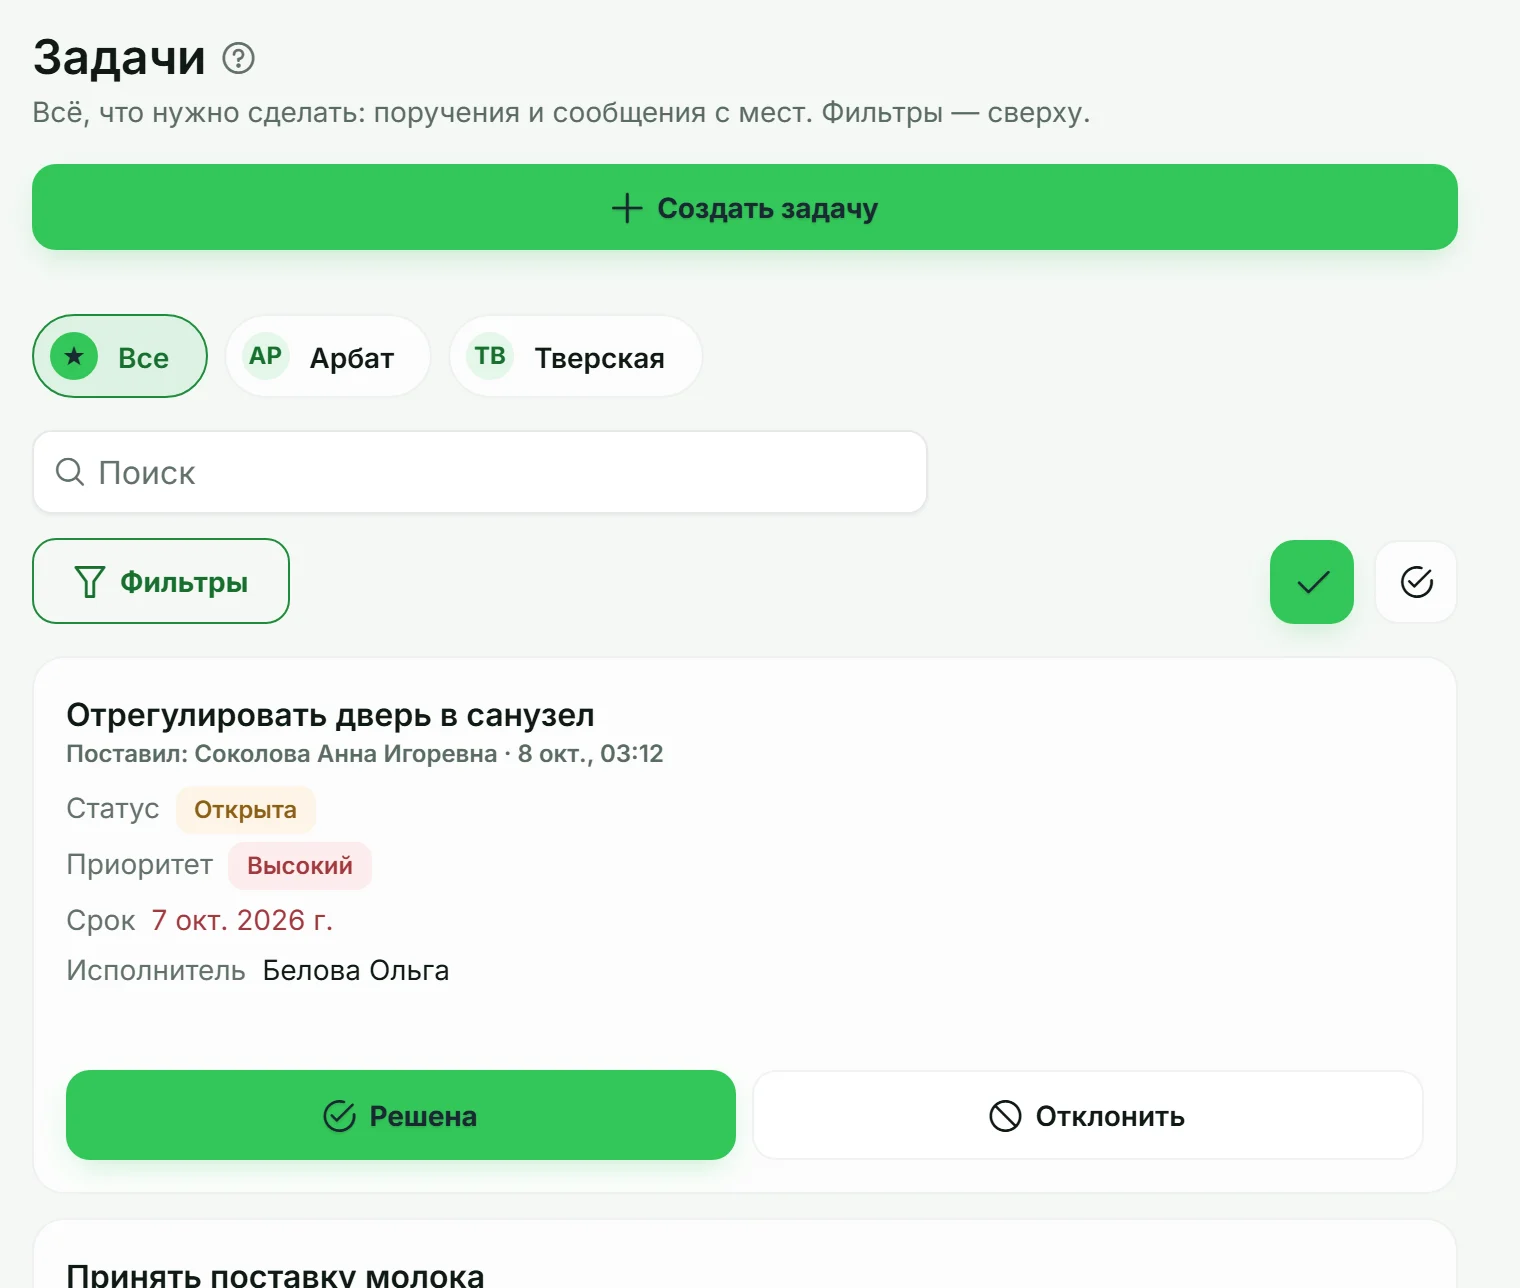Click the Высокий priority badge
Screen dimensions: 1520x1288
click(300, 865)
